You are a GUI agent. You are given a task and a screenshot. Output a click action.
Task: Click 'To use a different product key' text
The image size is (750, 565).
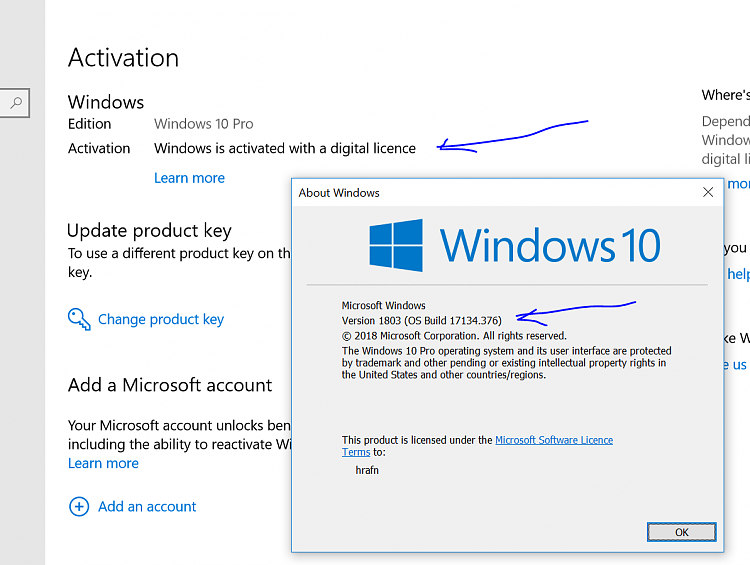[x=179, y=263]
